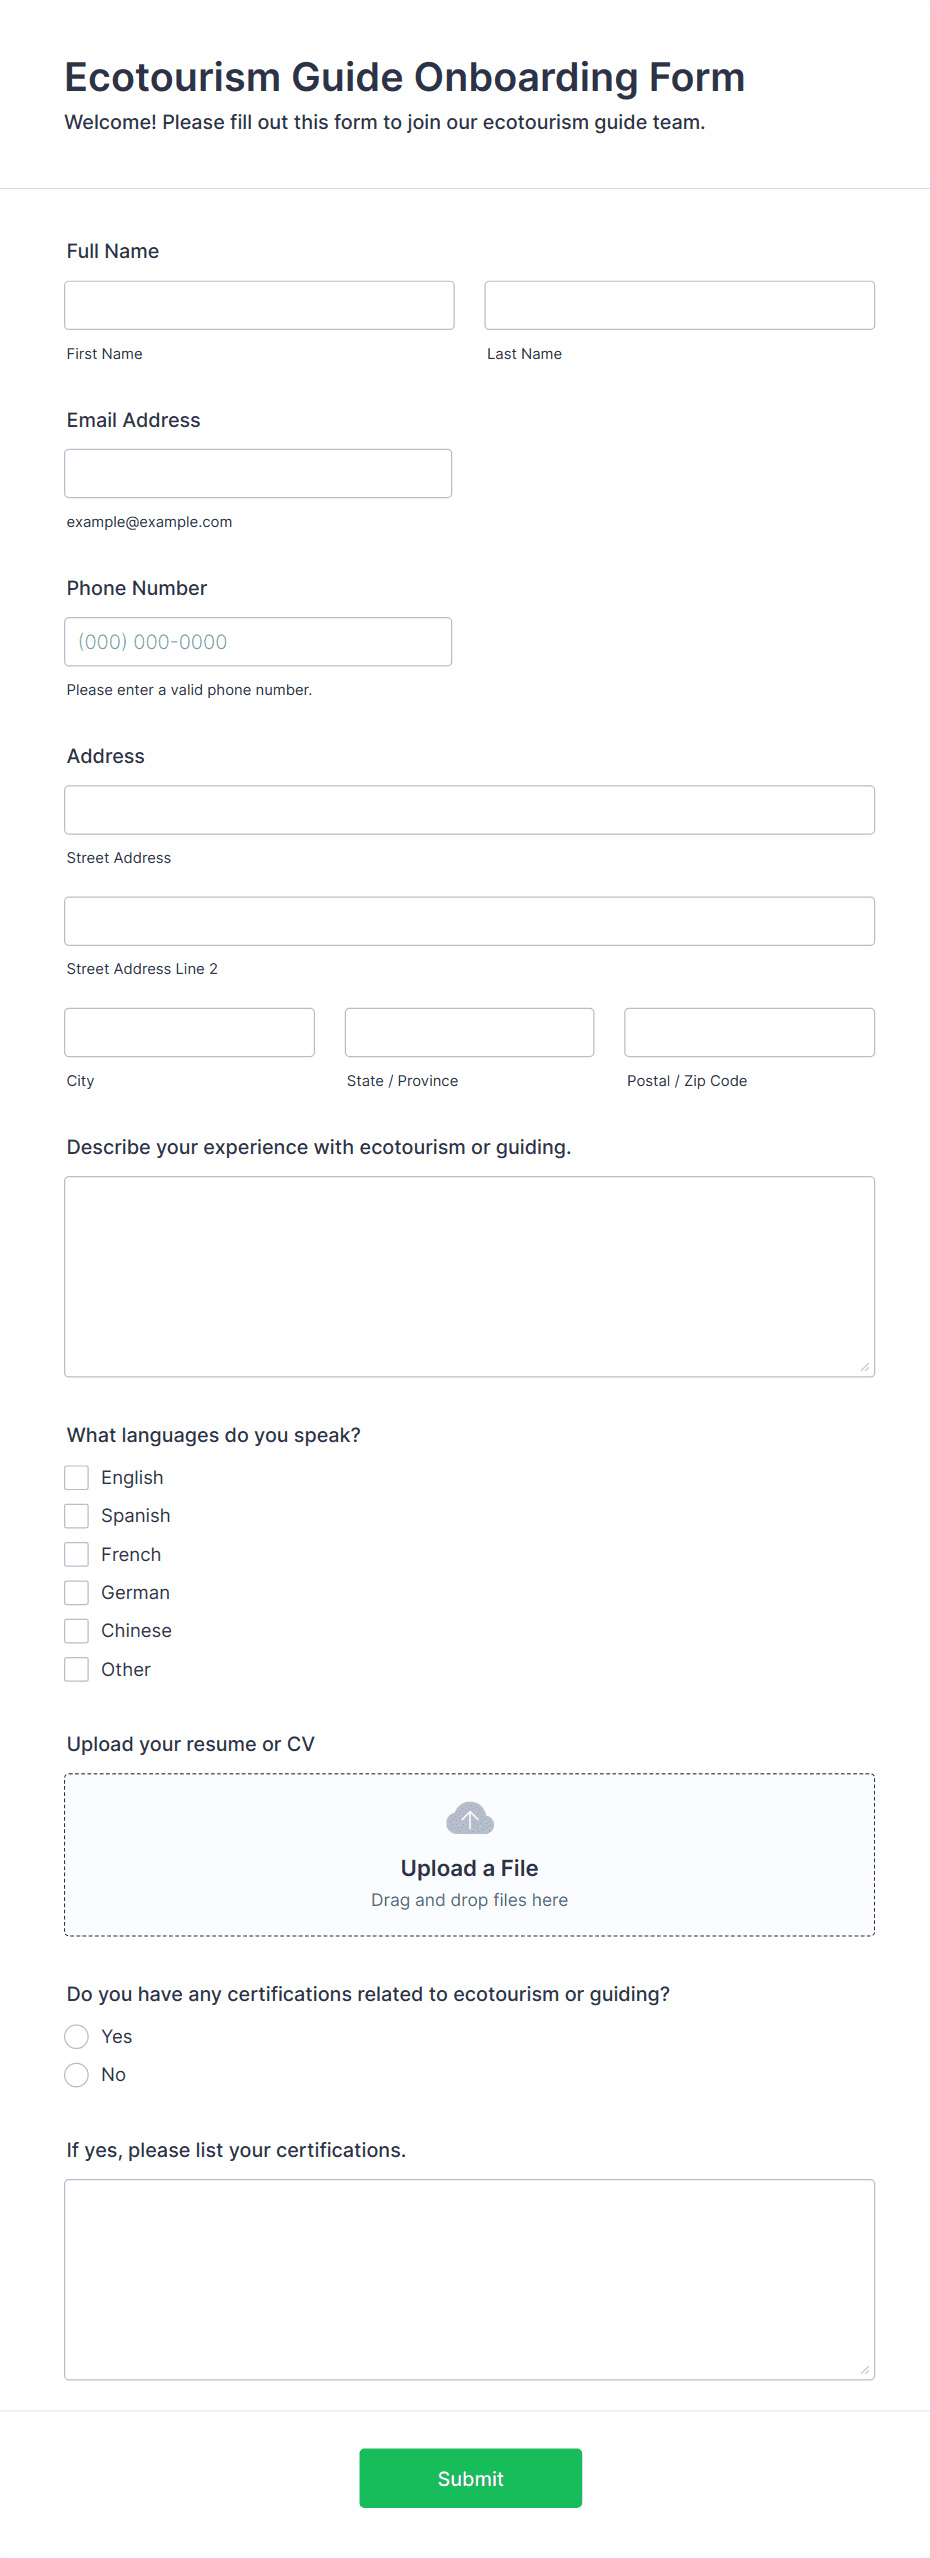Focus the City input box
The height and width of the screenshot is (2558, 930).
click(189, 1032)
